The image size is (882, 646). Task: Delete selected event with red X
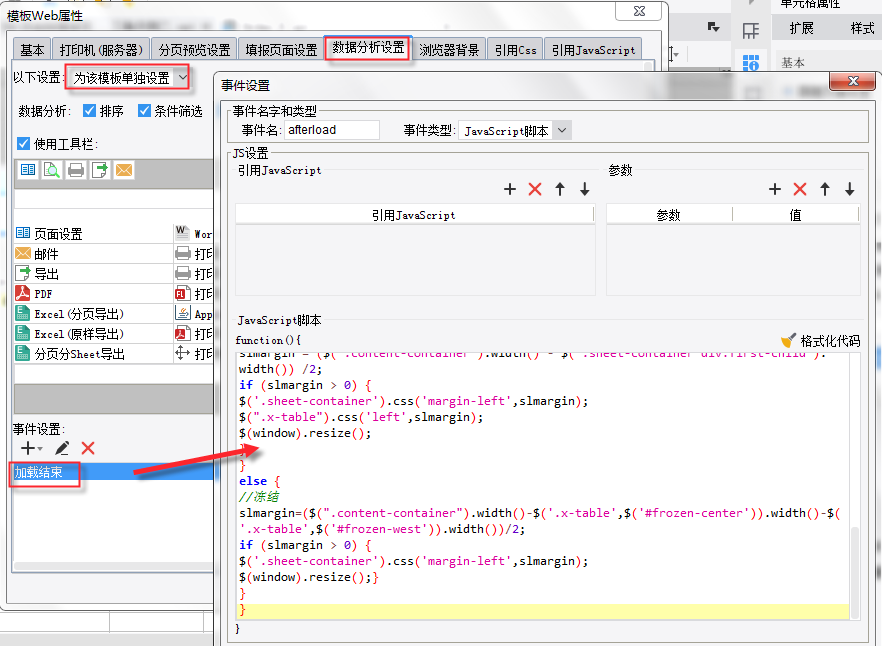[x=88, y=448]
